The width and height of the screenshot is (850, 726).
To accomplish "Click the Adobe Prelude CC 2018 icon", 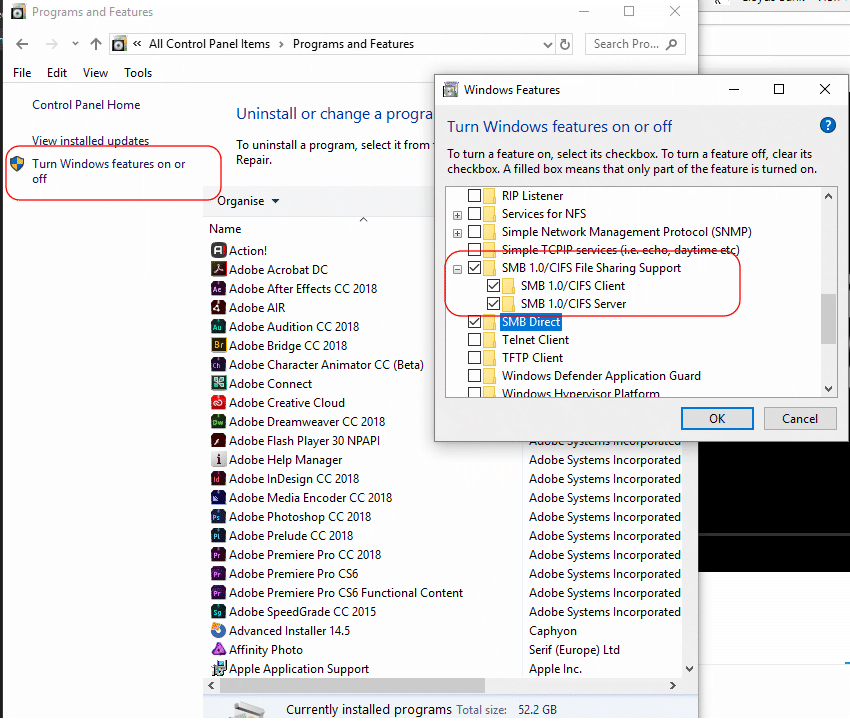I will coord(218,535).
